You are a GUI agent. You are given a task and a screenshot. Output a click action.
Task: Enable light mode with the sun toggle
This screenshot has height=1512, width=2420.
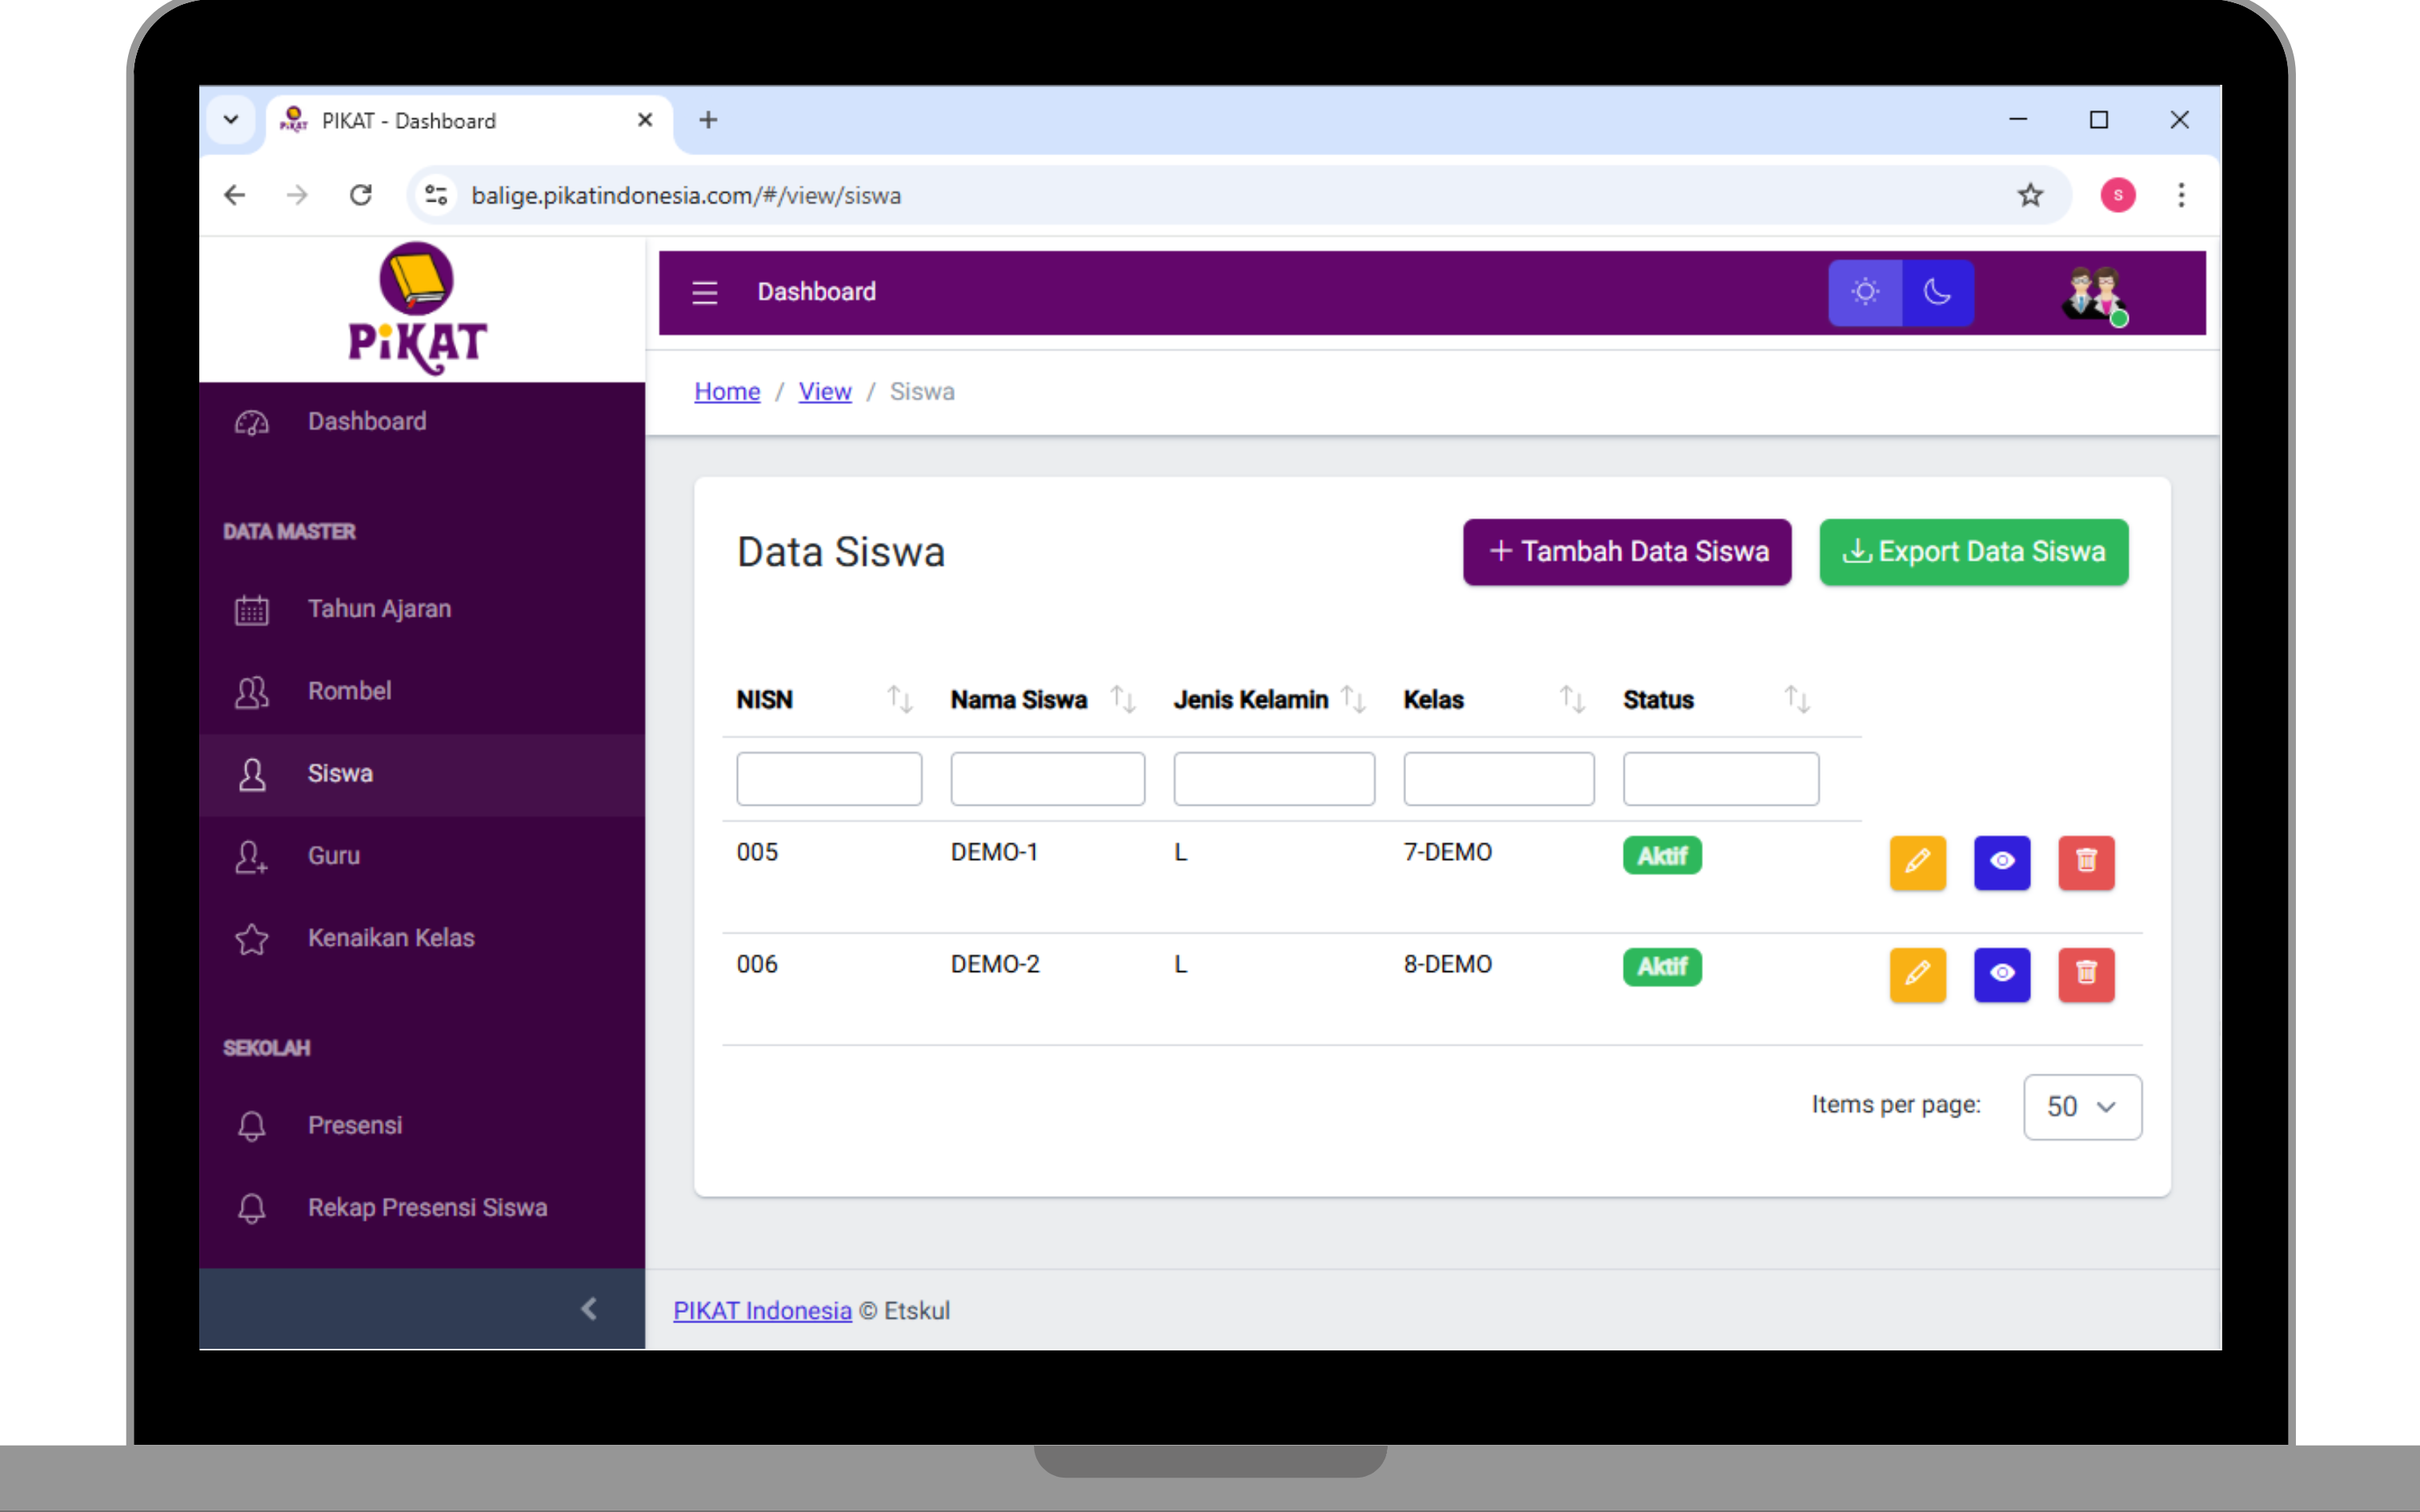(x=1864, y=292)
